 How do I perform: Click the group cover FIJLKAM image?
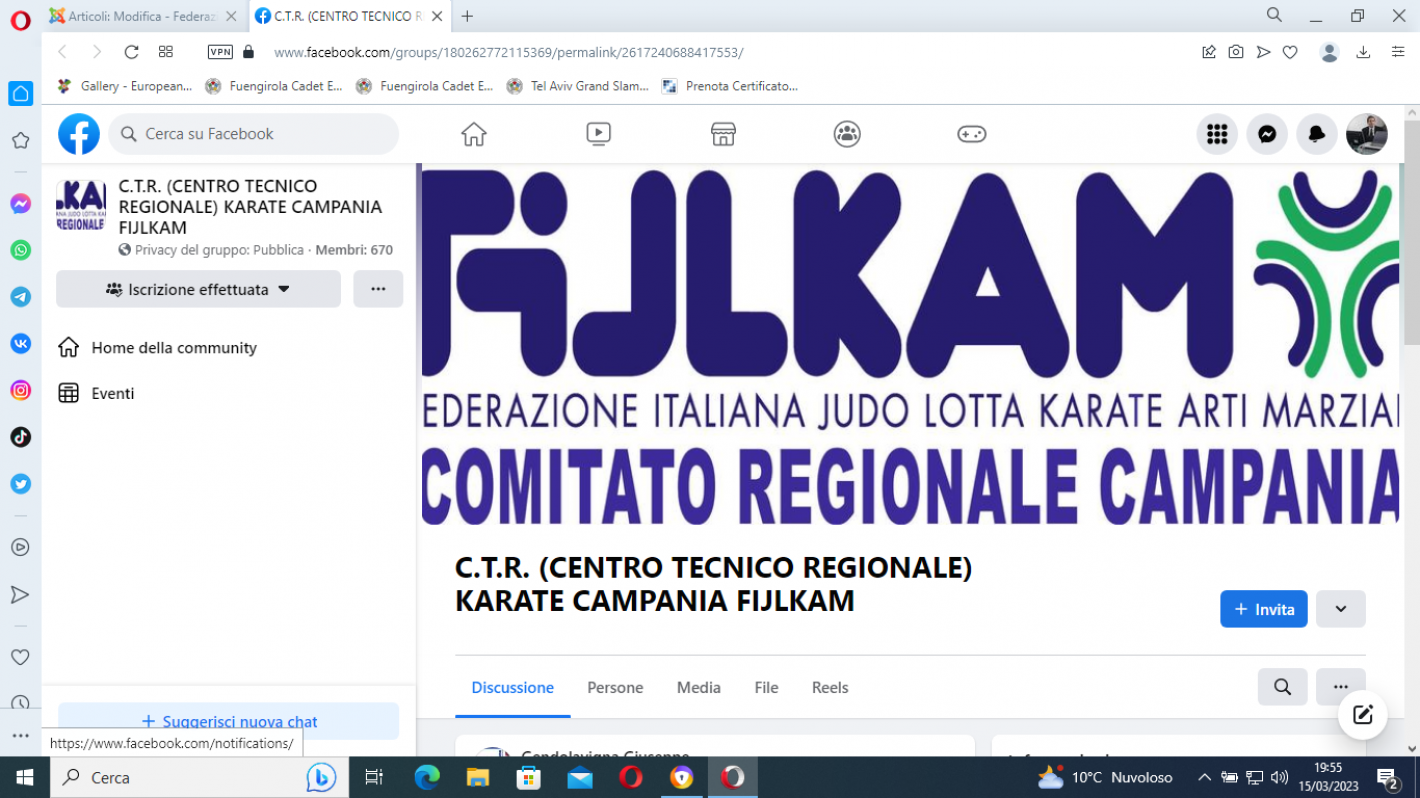[910, 345]
